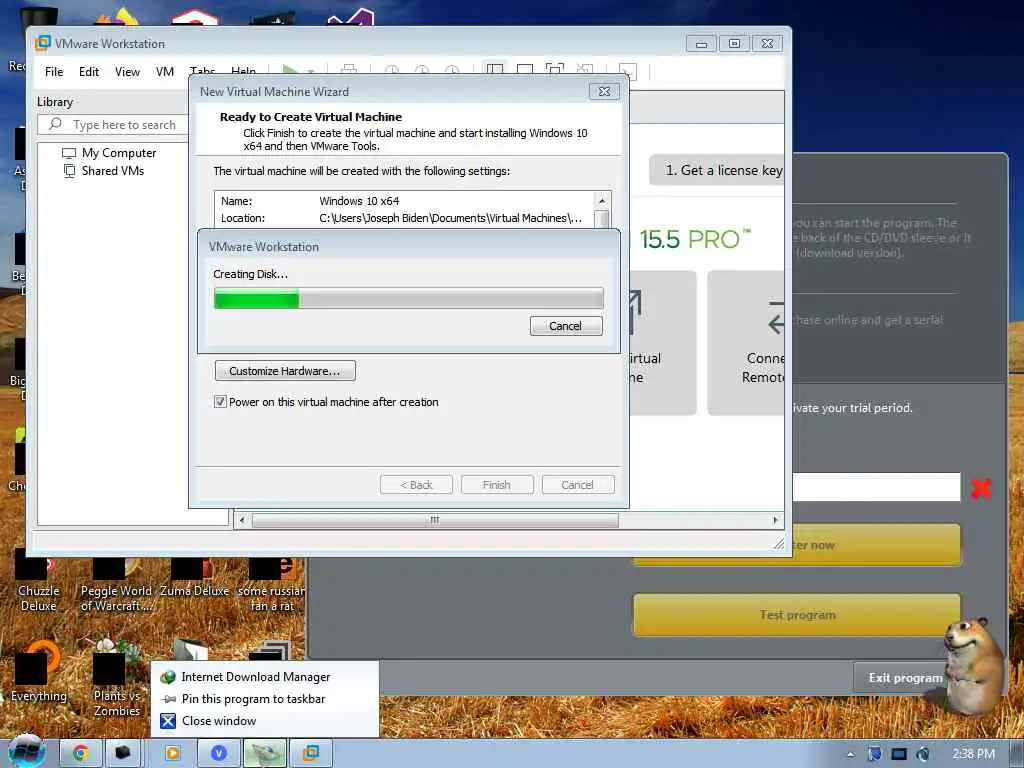The width and height of the screenshot is (1024, 768).
Task: Click the black cube taskbar icon
Action: [123, 753]
